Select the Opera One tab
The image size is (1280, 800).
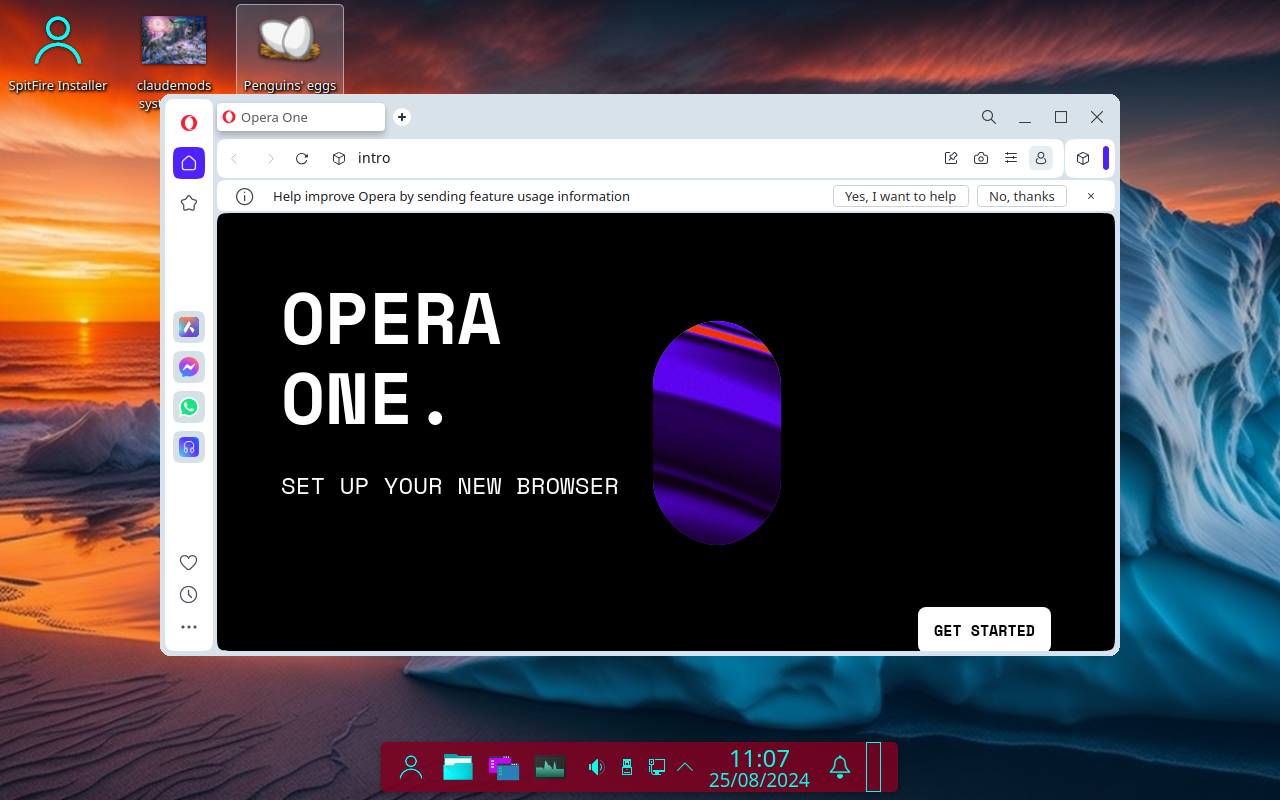(301, 117)
